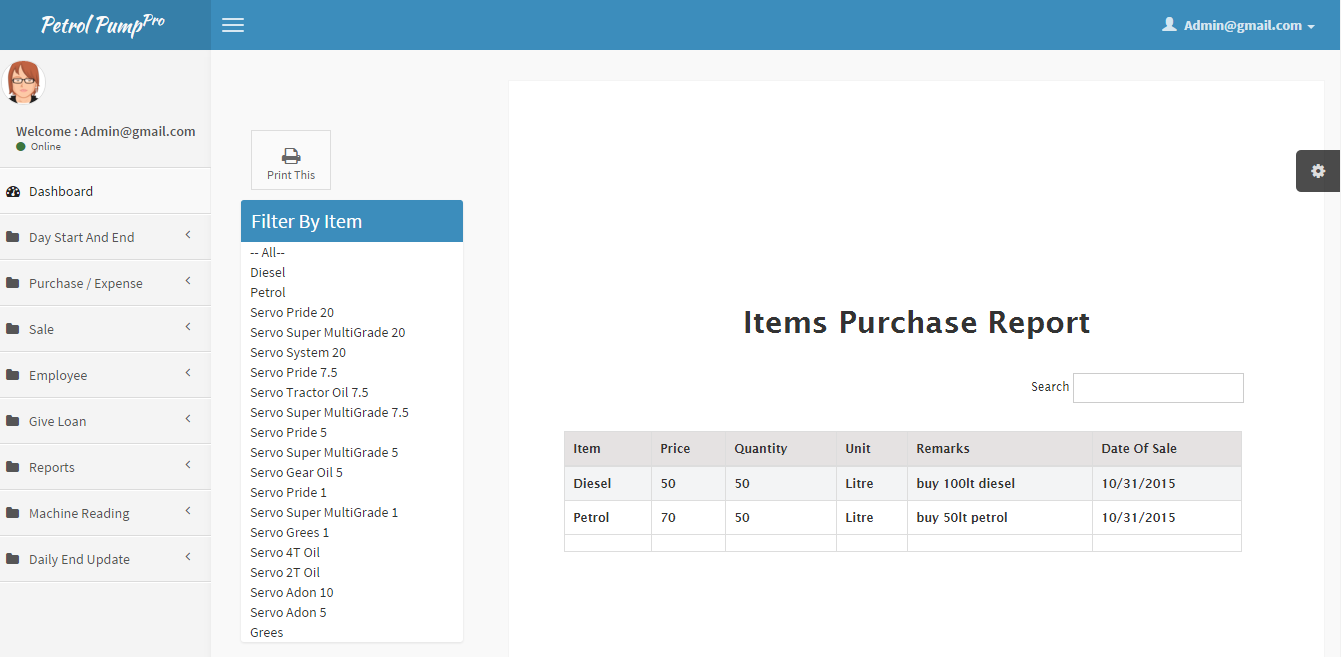
Task: Filter by Servo Super MultiGrade 5
Action: pyautogui.click(x=324, y=452)
